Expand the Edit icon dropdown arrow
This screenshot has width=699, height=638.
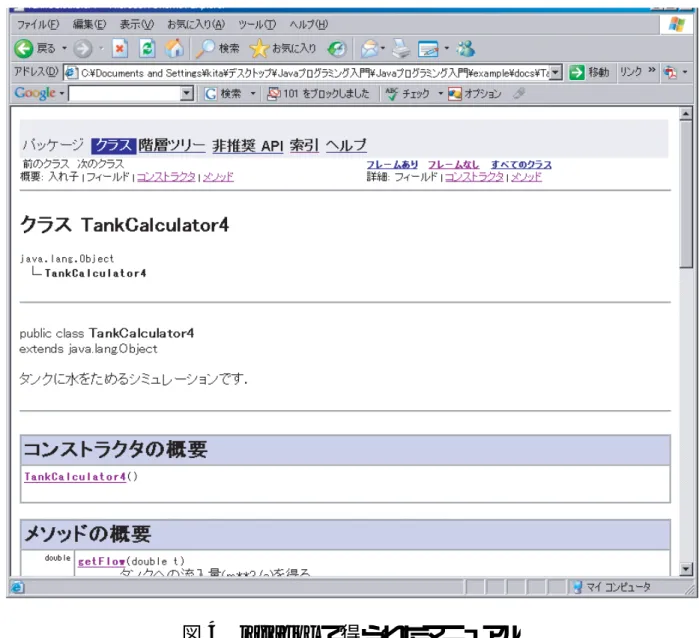[447, 48]
